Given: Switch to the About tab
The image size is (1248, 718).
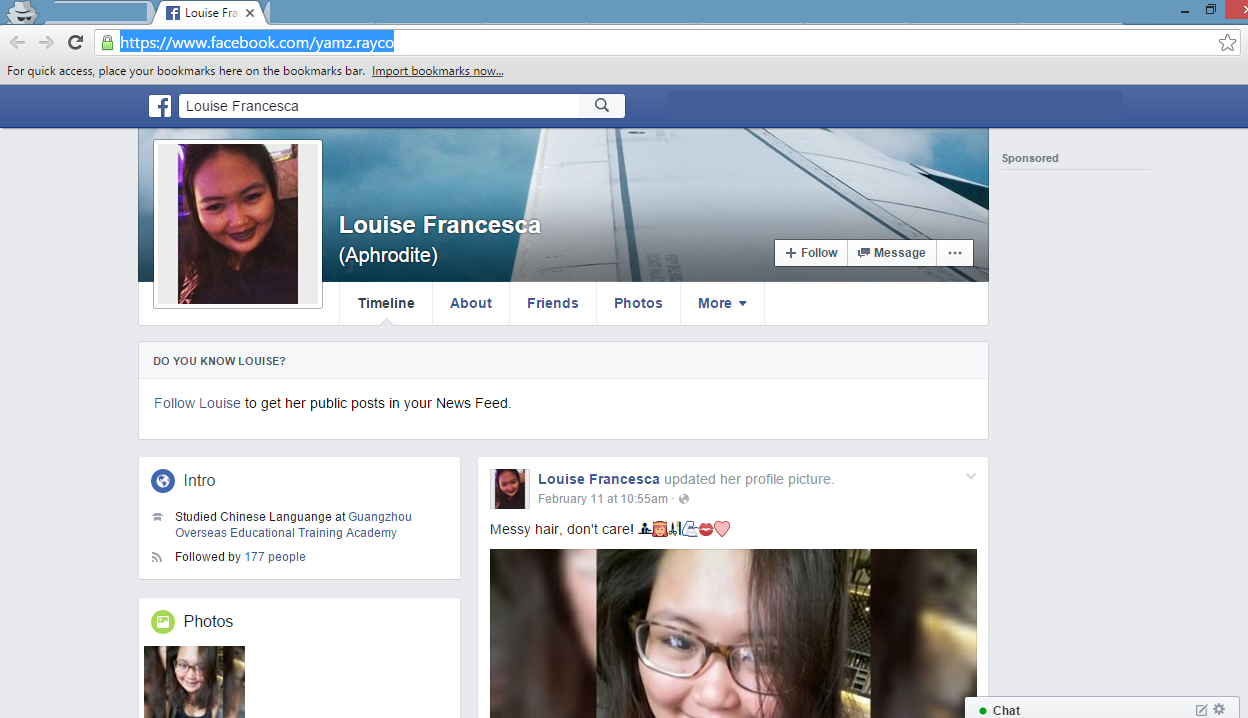Looking at the screenshot, I should tap(471, 303).
